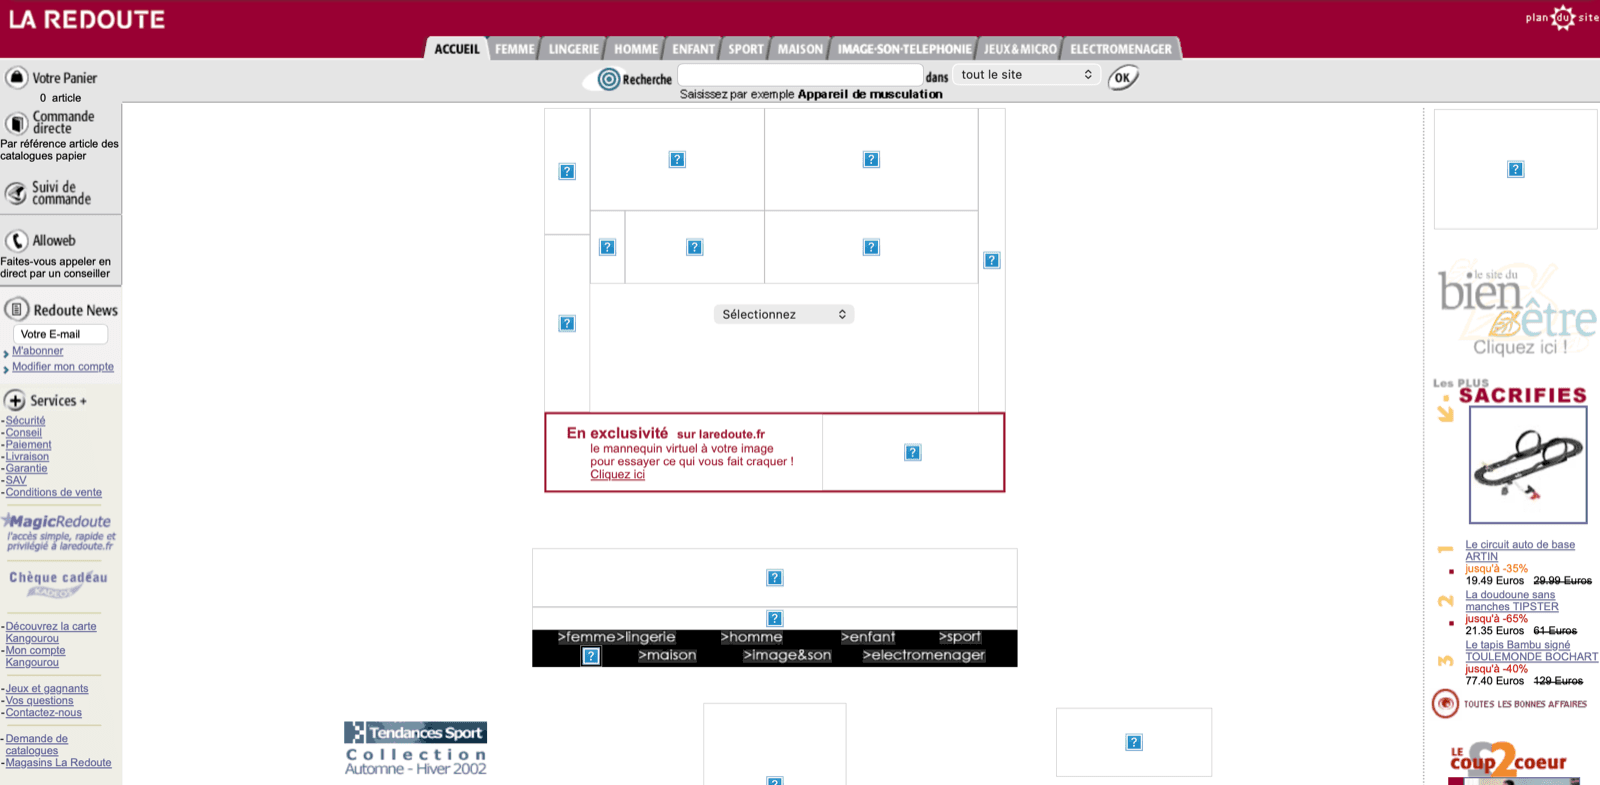
Task: Click the La Redoute logo
Action: pos(86,19)
